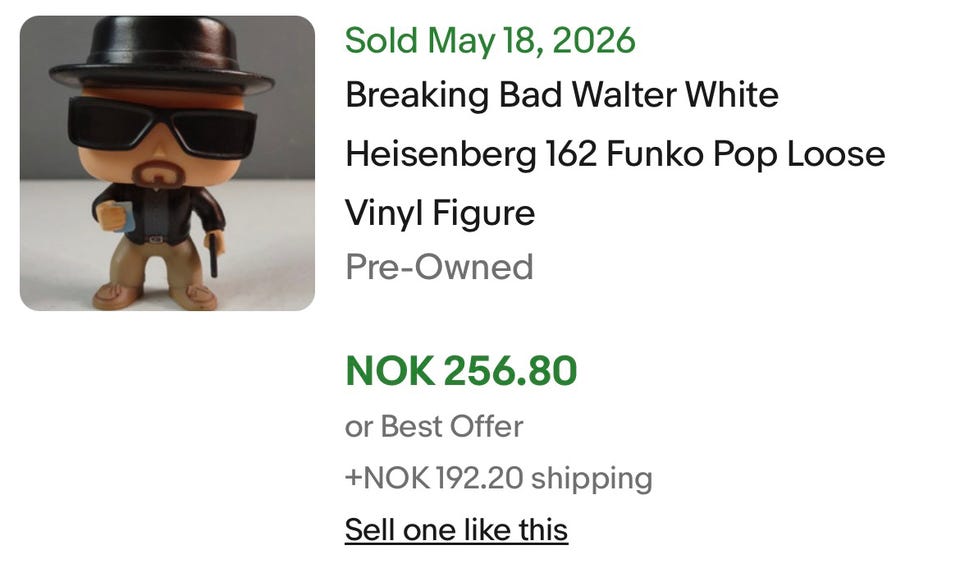The image size is (960, 582).
Task: Click the pistol held by the figure
Action: coord(212,255)
